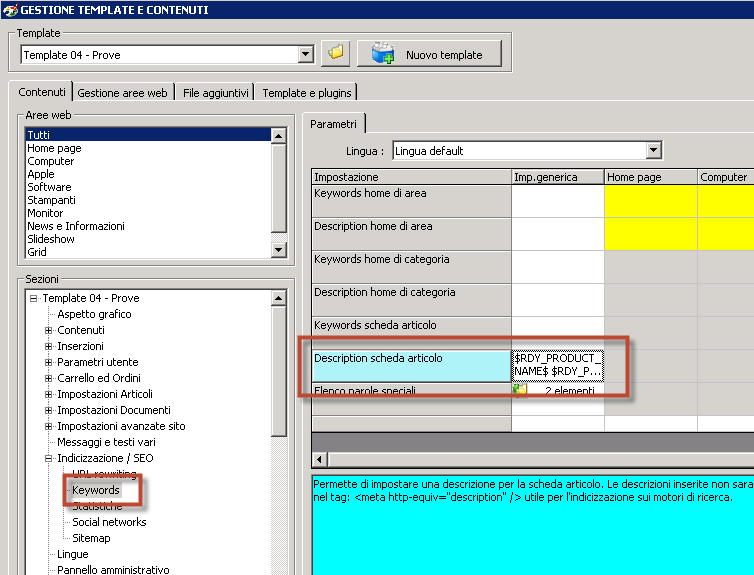
Task: Select Home page in Aree web list
Action: pos(148,148)
